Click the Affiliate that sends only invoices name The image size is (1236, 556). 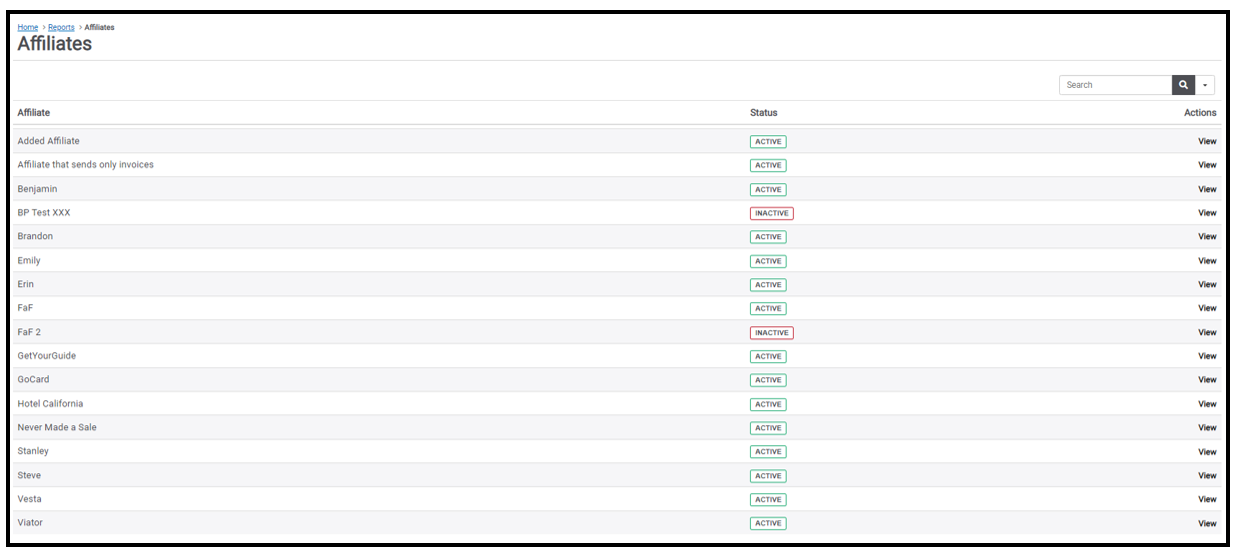pyautogui.click(x=86, y=165)
